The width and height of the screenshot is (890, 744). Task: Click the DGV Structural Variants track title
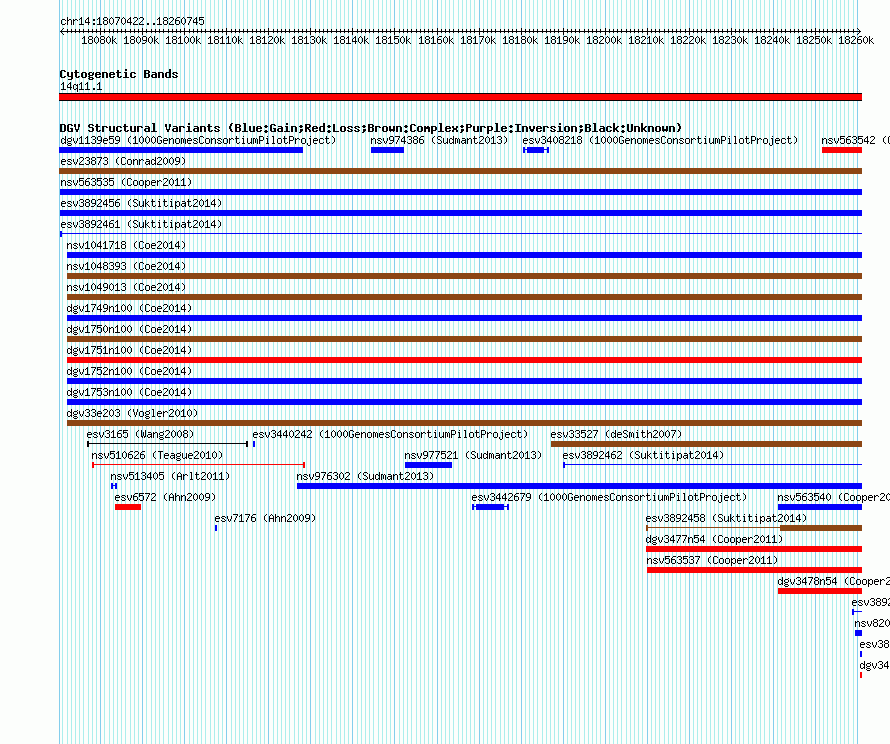371,128
